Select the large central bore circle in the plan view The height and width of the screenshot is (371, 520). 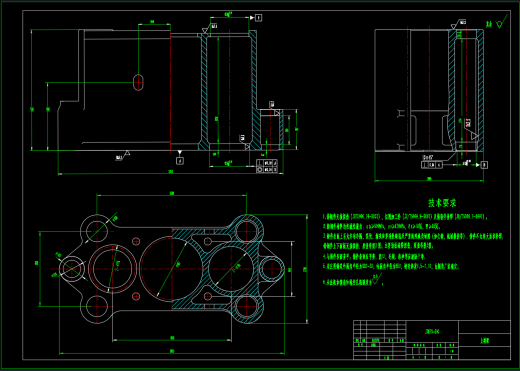(x=171, y=268)
